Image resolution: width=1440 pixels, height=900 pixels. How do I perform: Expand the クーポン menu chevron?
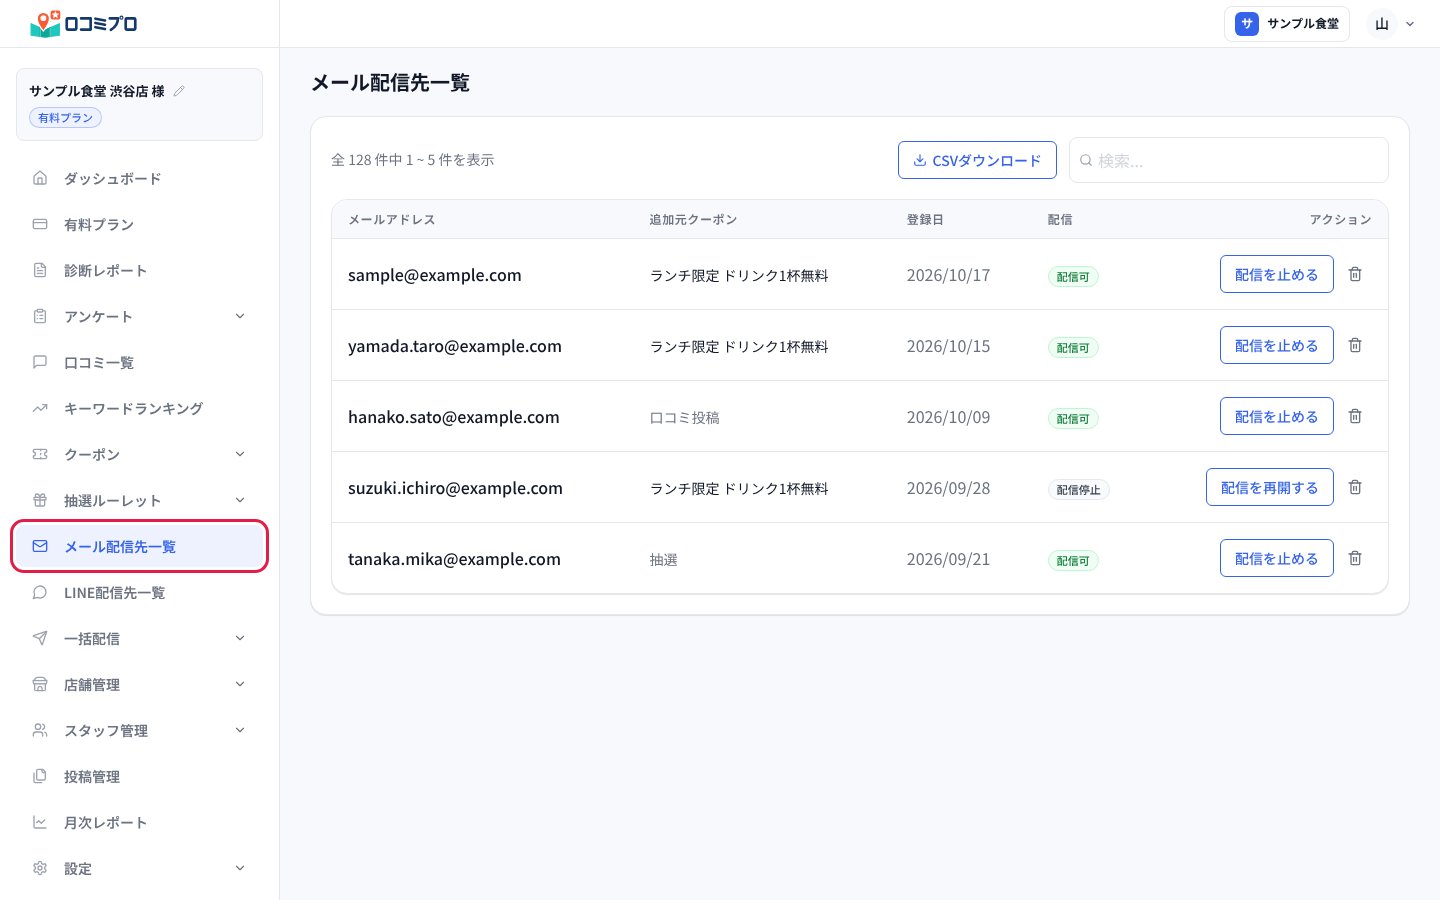[x=240, y=454]
